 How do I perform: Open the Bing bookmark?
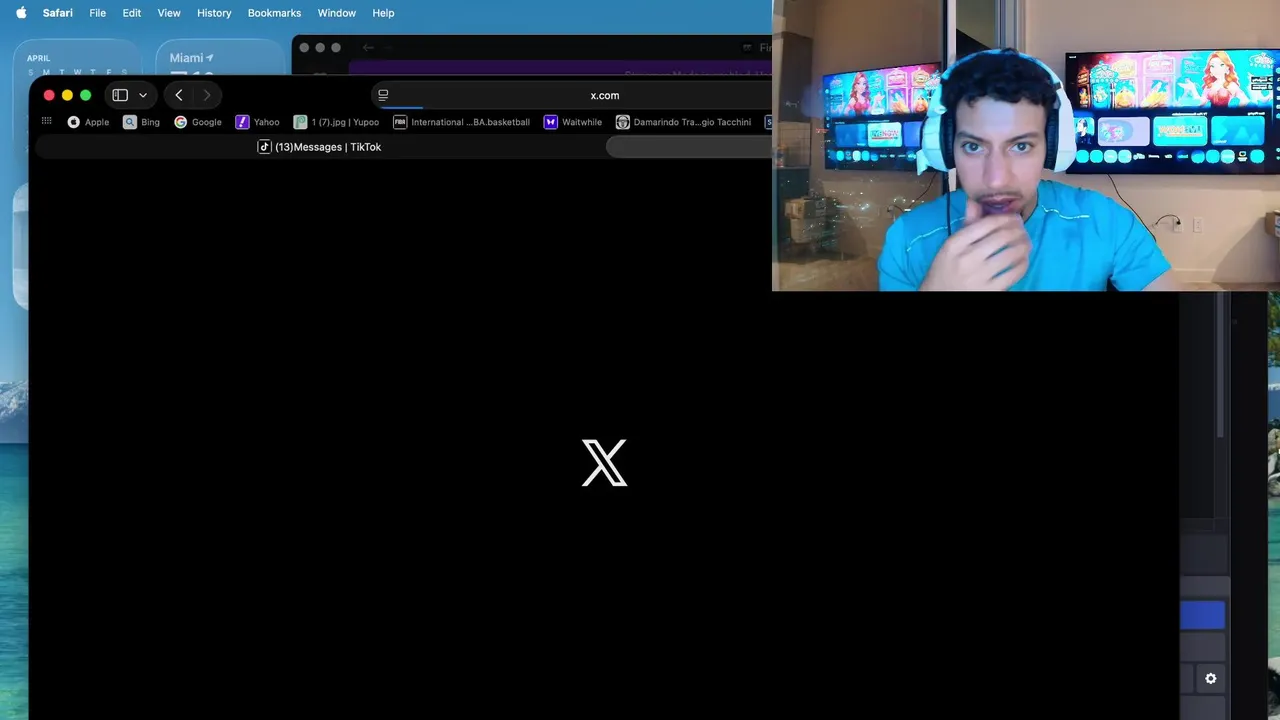(x=141, y=122)
